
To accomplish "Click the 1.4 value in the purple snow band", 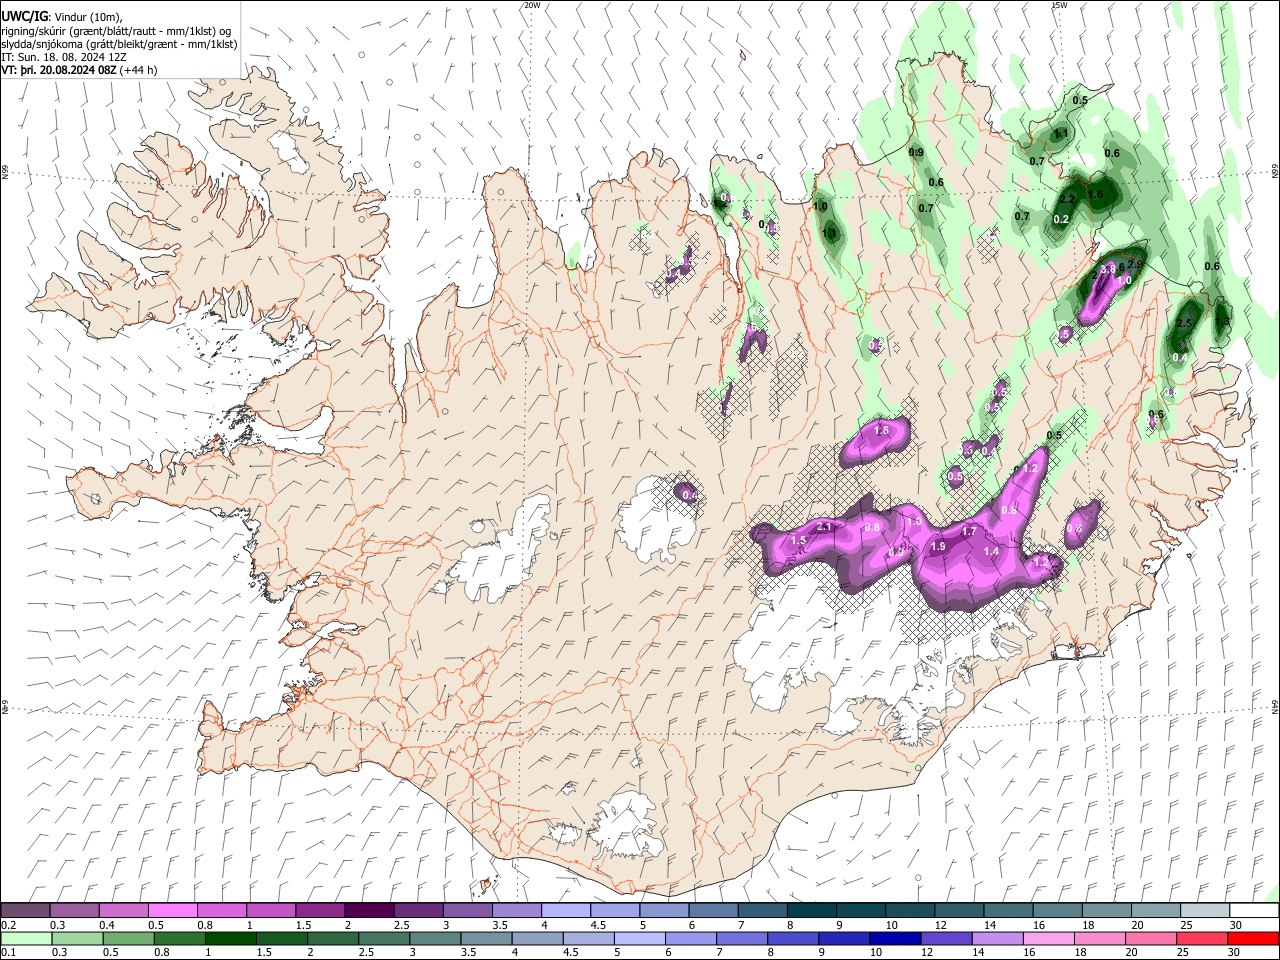I will pos(991,551).
